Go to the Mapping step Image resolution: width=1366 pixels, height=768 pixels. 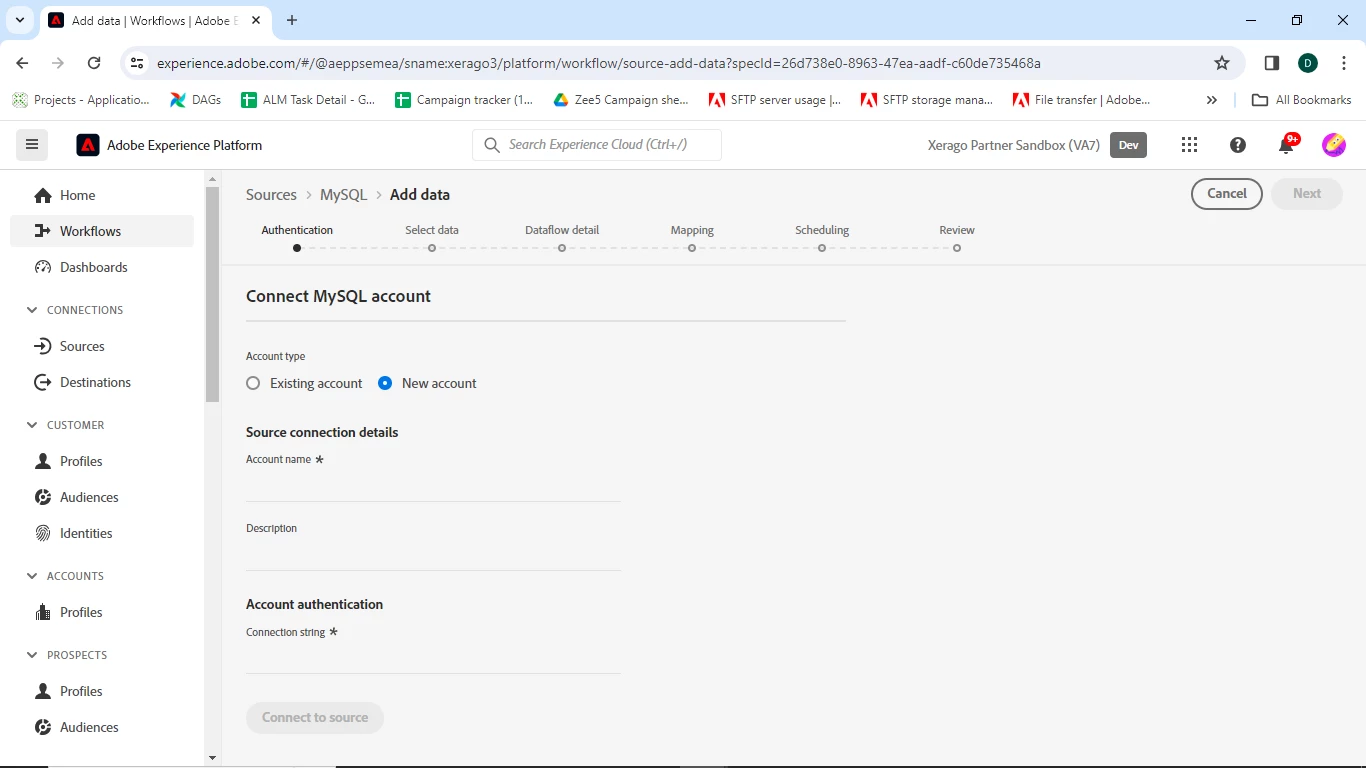tap(692, 238)
